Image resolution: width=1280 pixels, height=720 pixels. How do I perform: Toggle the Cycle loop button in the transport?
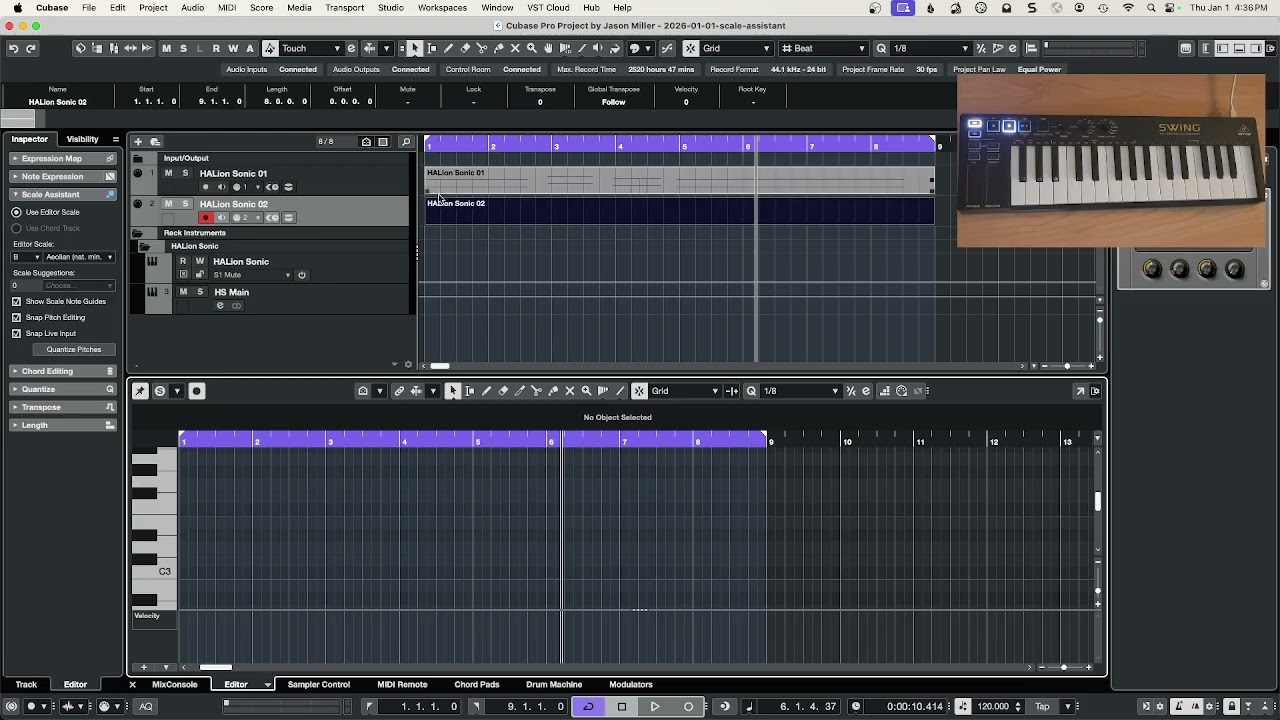(588, 706)
